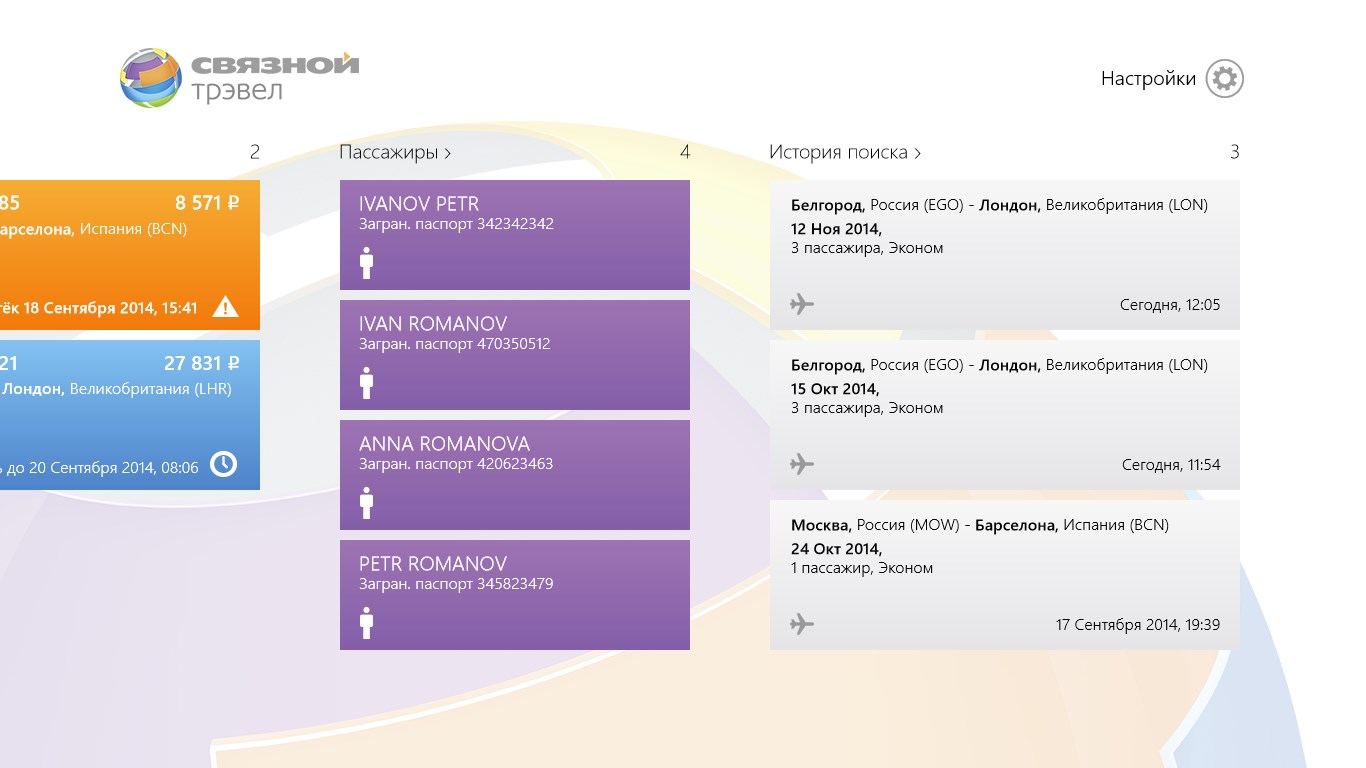Click the clock icon on the blue London order
This screenshot has width=1366, height=768.
click(224, 464)
